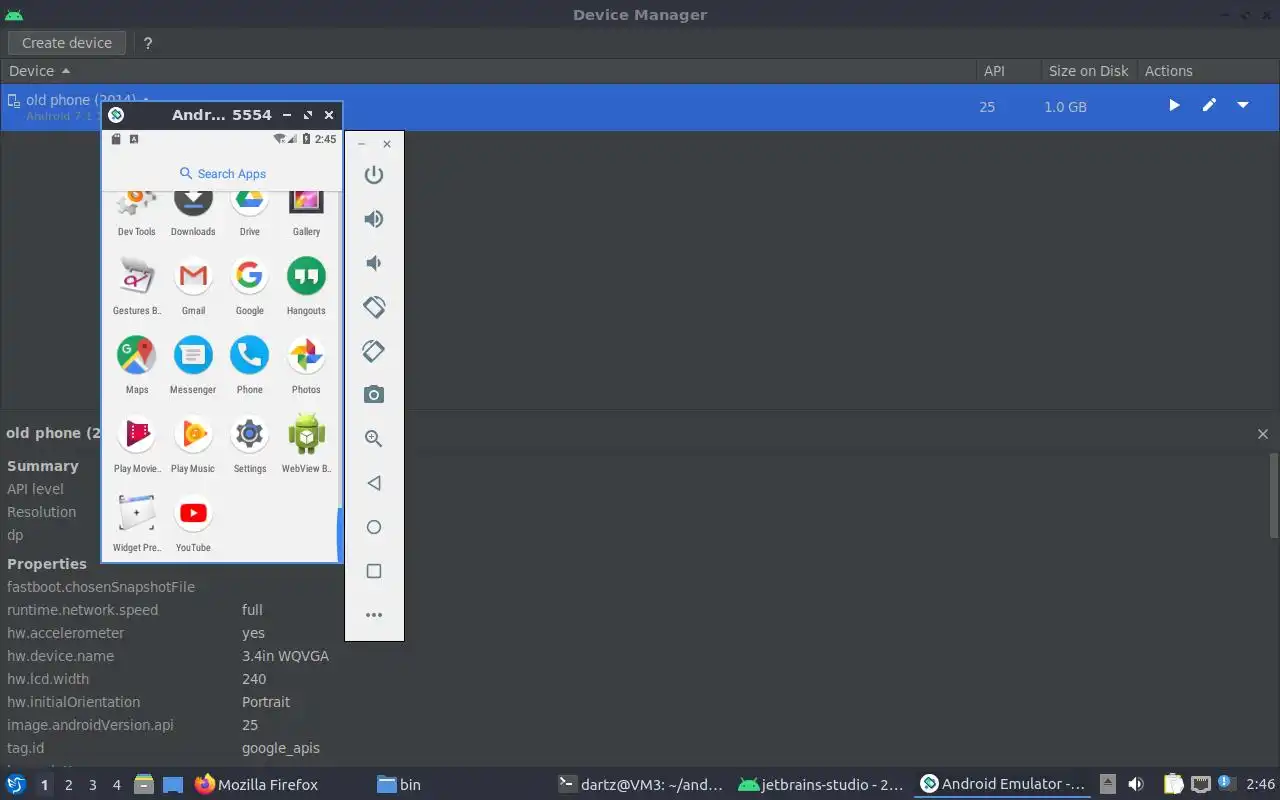Open the Maps app
Viewport: 1280px width, 800px height.
[x=137, y=364]
